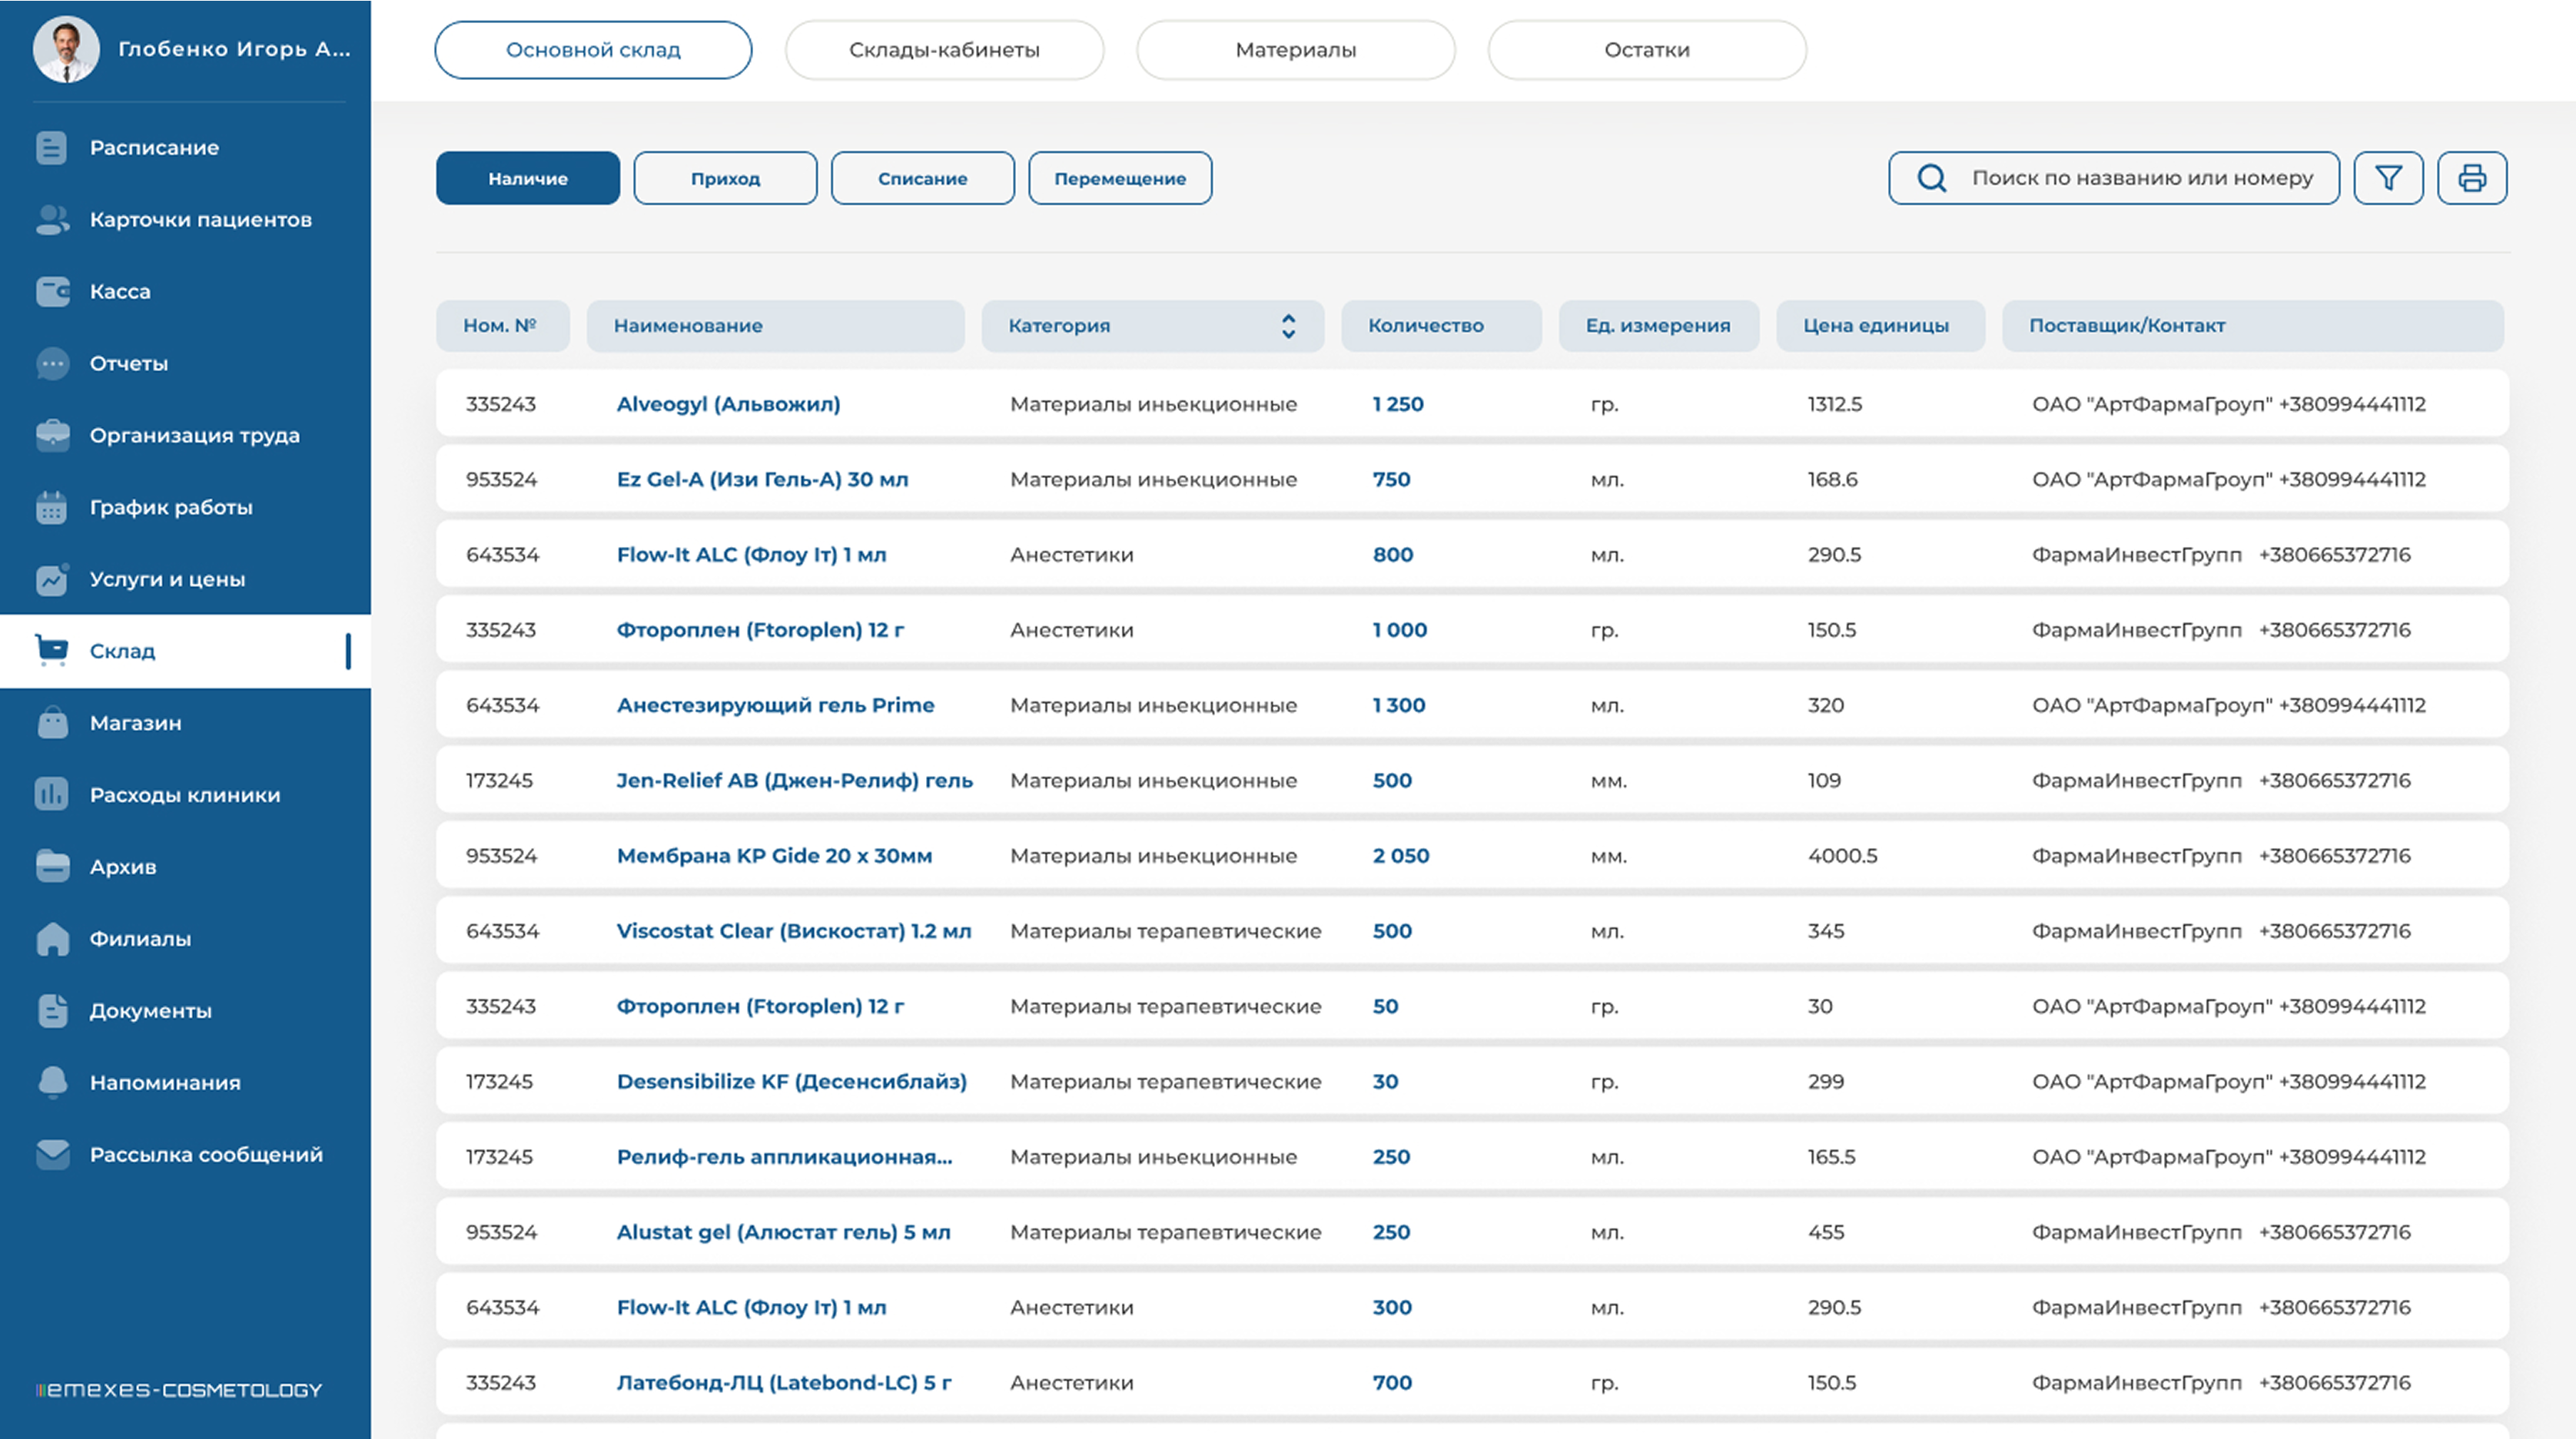
Task: Open Alveogyl (Альвожил) item link
Action: (728, 404)
